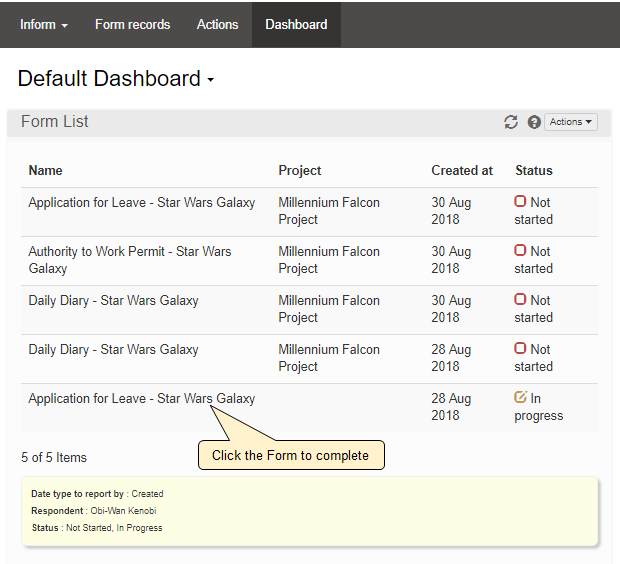Select the Dashboard tab
Screen dimensions: 620x564
click(x=296, y=24)
